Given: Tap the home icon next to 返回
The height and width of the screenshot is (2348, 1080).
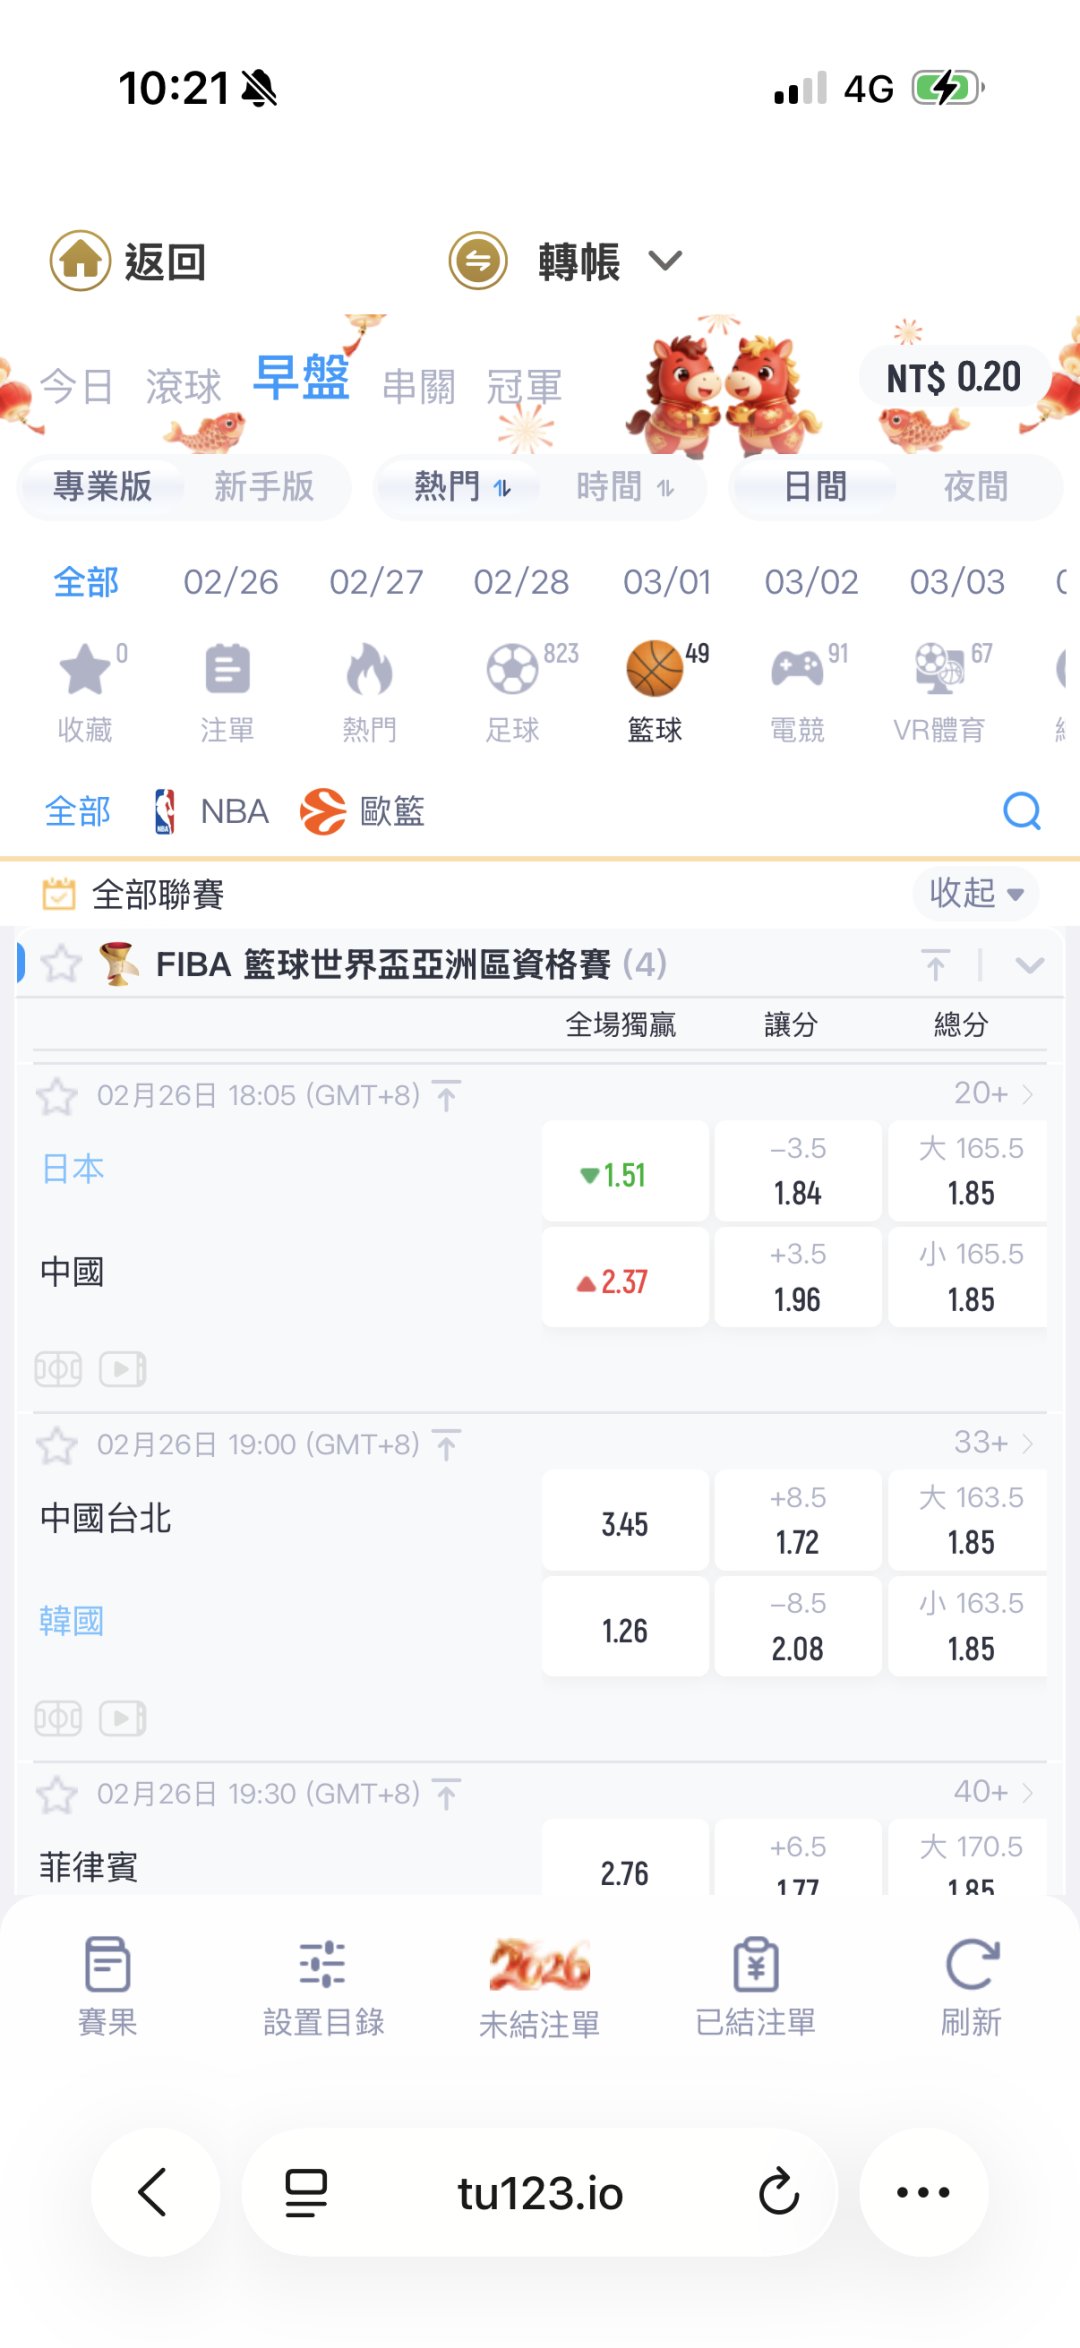Looking at the screenshot, I should click(80, 261).
